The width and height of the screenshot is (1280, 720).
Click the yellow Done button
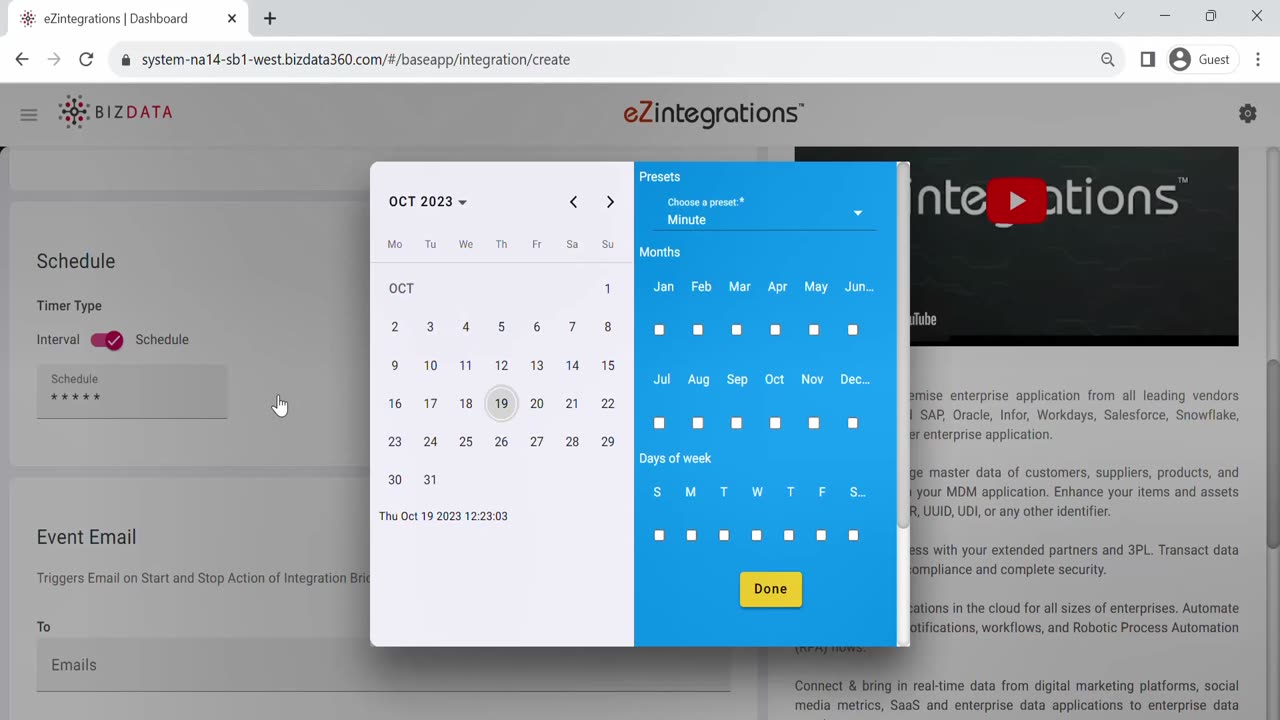click(771, 589)
